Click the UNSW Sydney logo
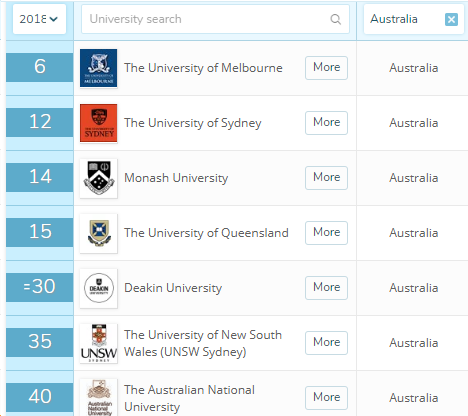The image size is (468, 416). 99,343
